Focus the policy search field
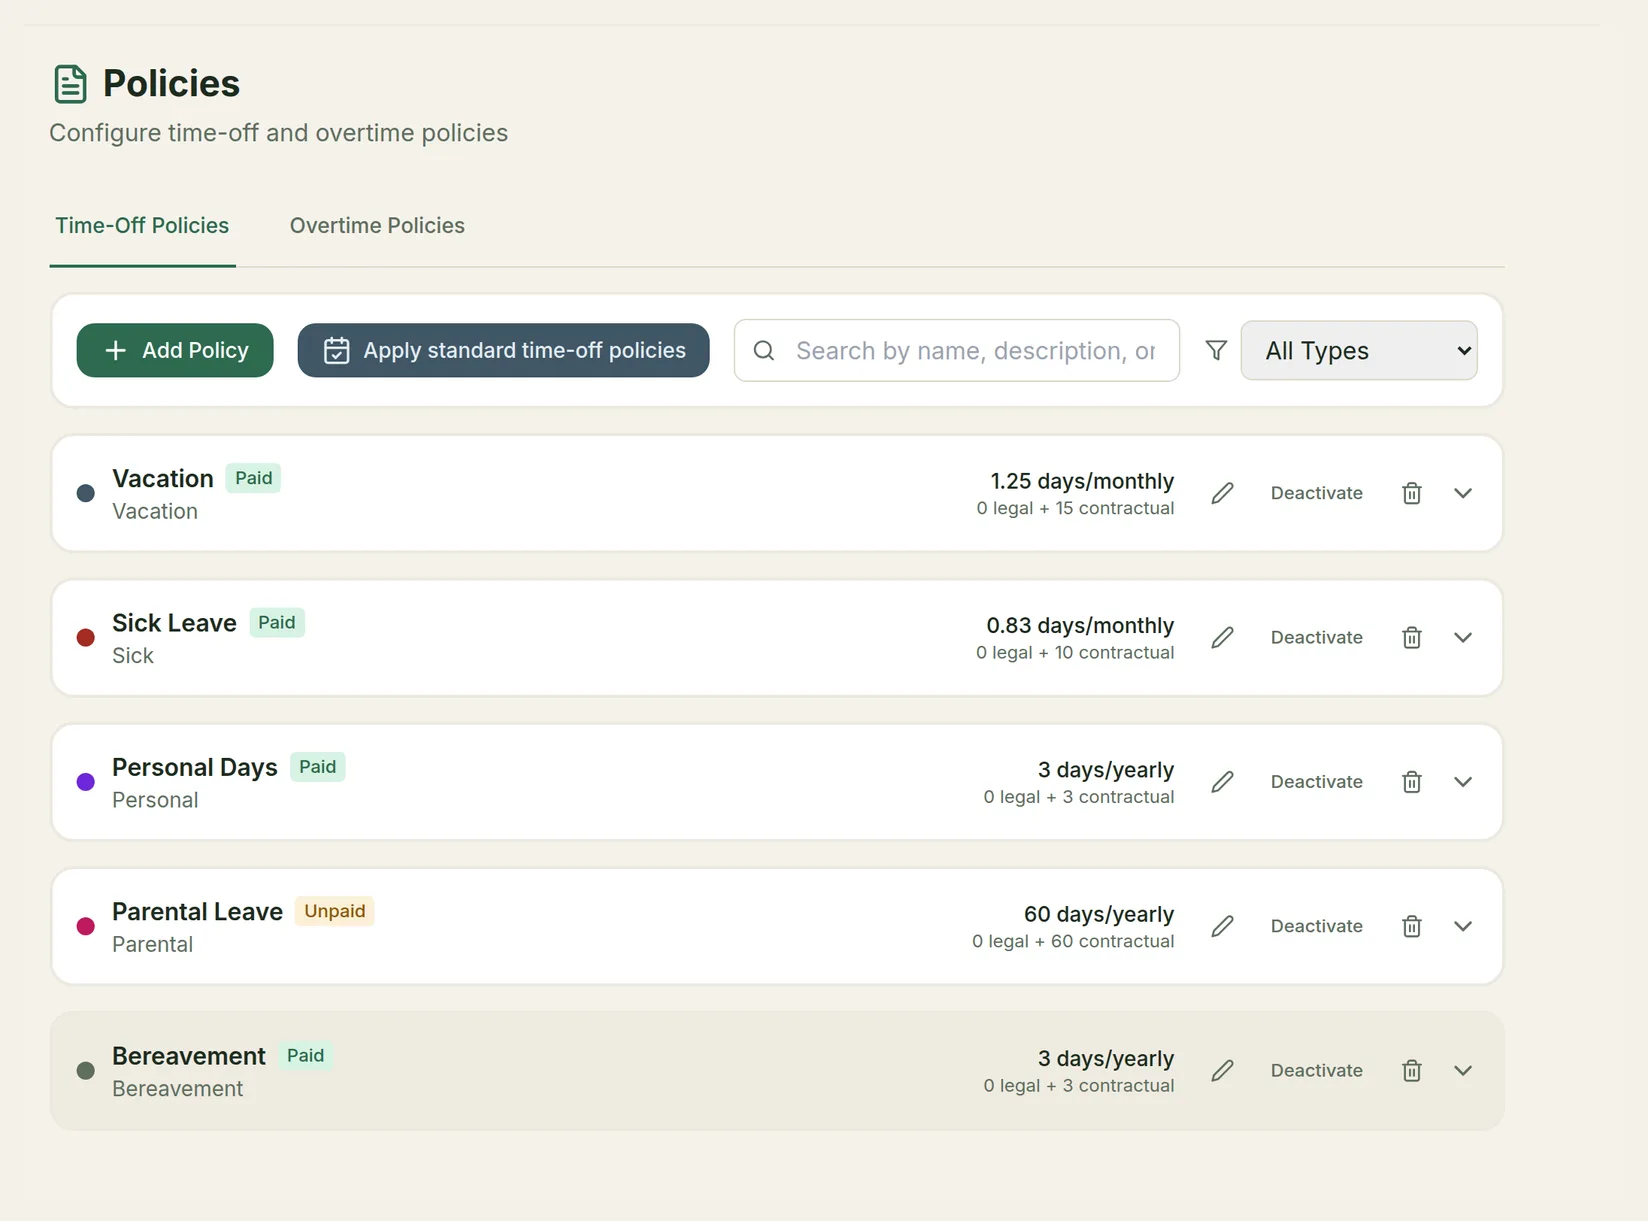This screenshot has width=1648, height=1221. coord(957,350)
